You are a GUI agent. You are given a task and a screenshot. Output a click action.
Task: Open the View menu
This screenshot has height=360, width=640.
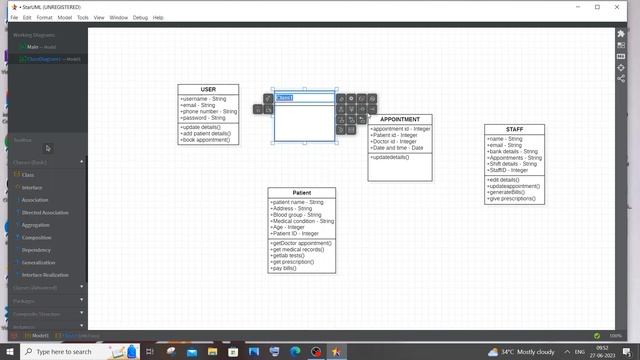click(99, 18)
